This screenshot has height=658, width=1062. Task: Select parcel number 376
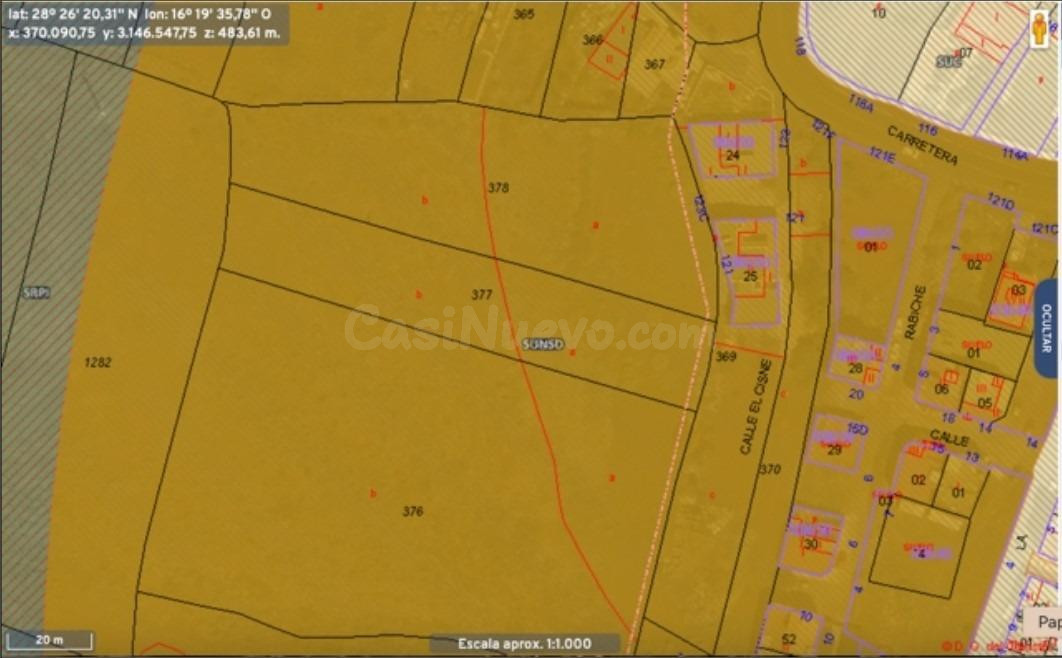click(413, 511)
